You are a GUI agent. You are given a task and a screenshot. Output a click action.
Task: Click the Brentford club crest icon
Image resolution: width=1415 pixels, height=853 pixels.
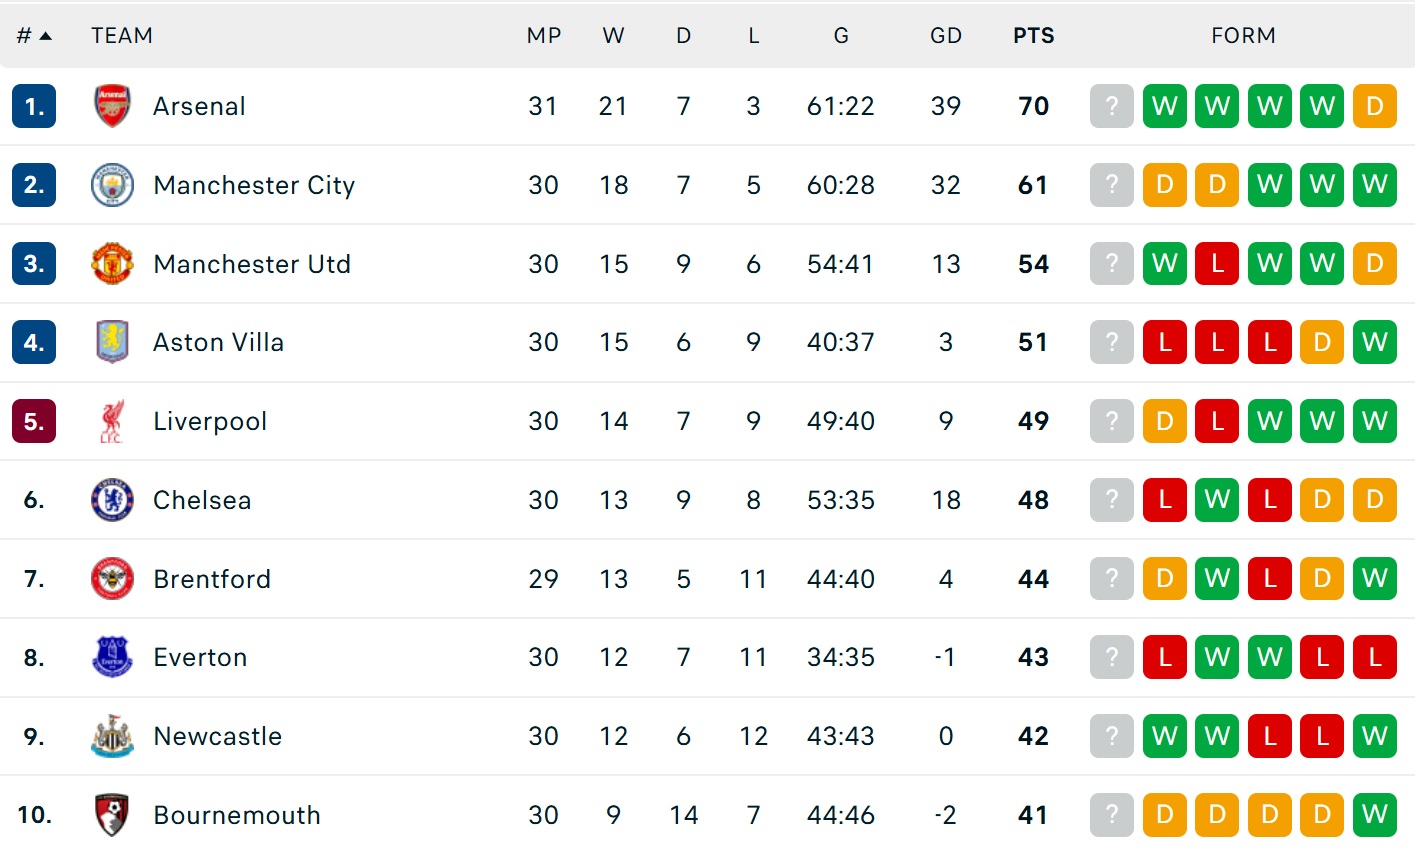click(112, 579)
